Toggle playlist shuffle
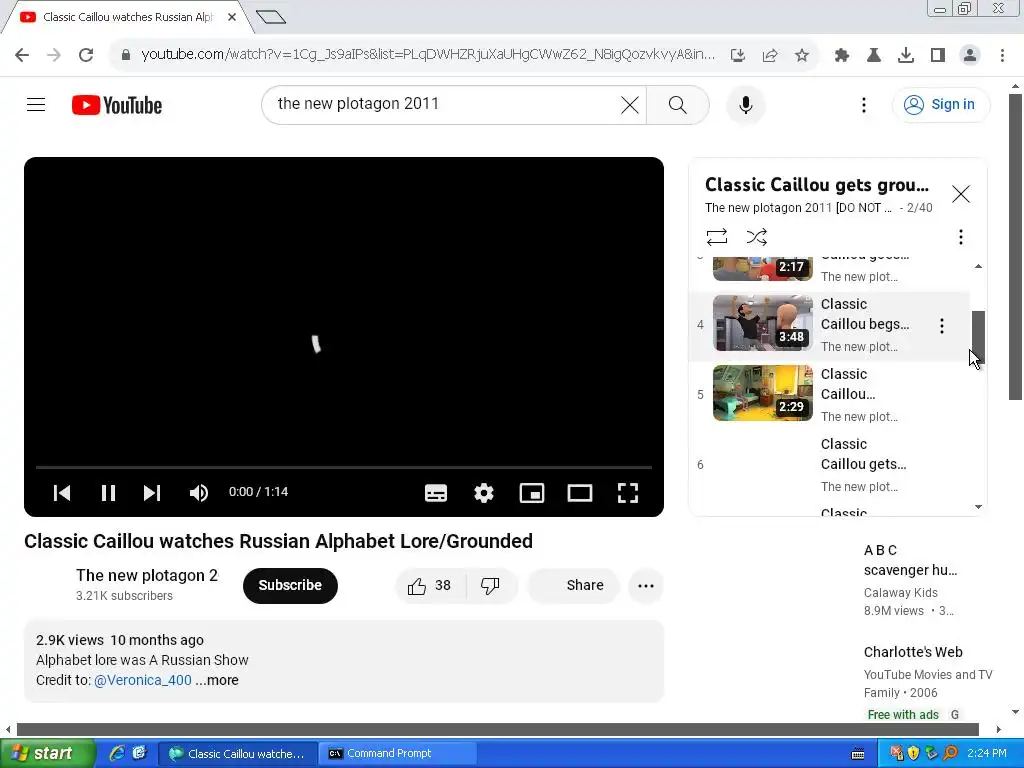This screenshot has width=1024, height=768. coord(756,236)
